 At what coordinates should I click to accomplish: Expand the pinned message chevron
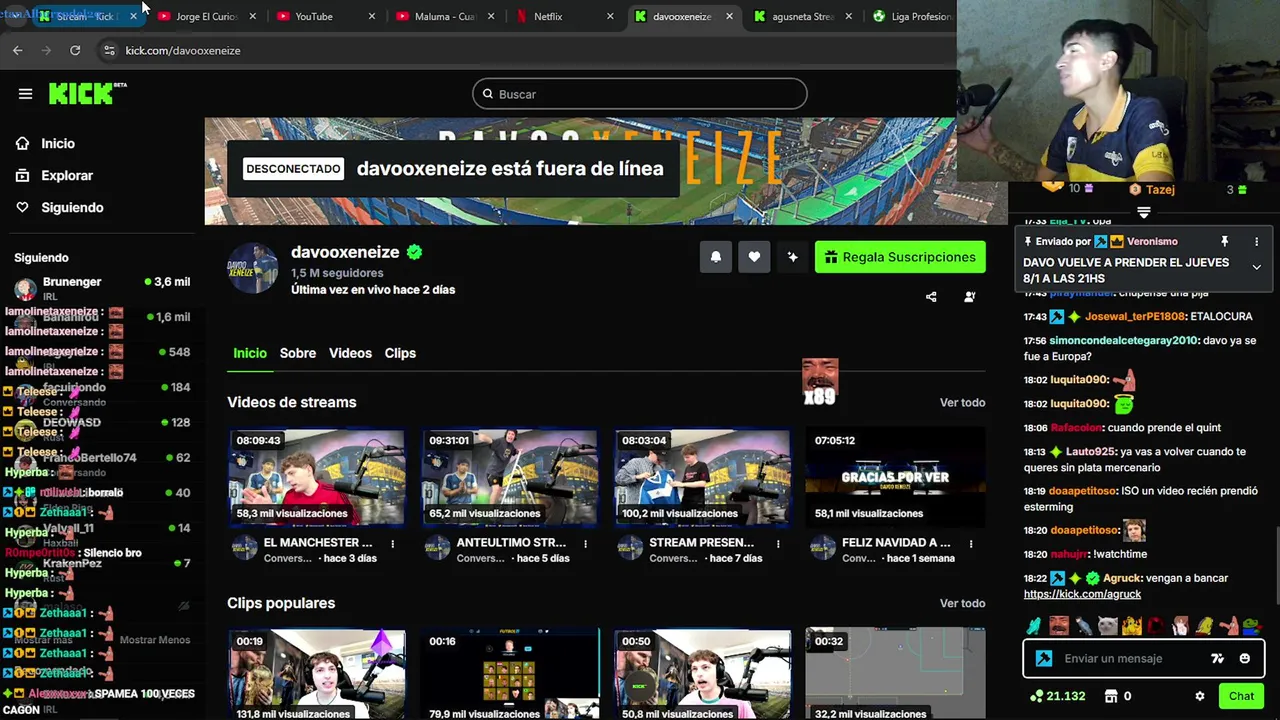coord(1256,267)
